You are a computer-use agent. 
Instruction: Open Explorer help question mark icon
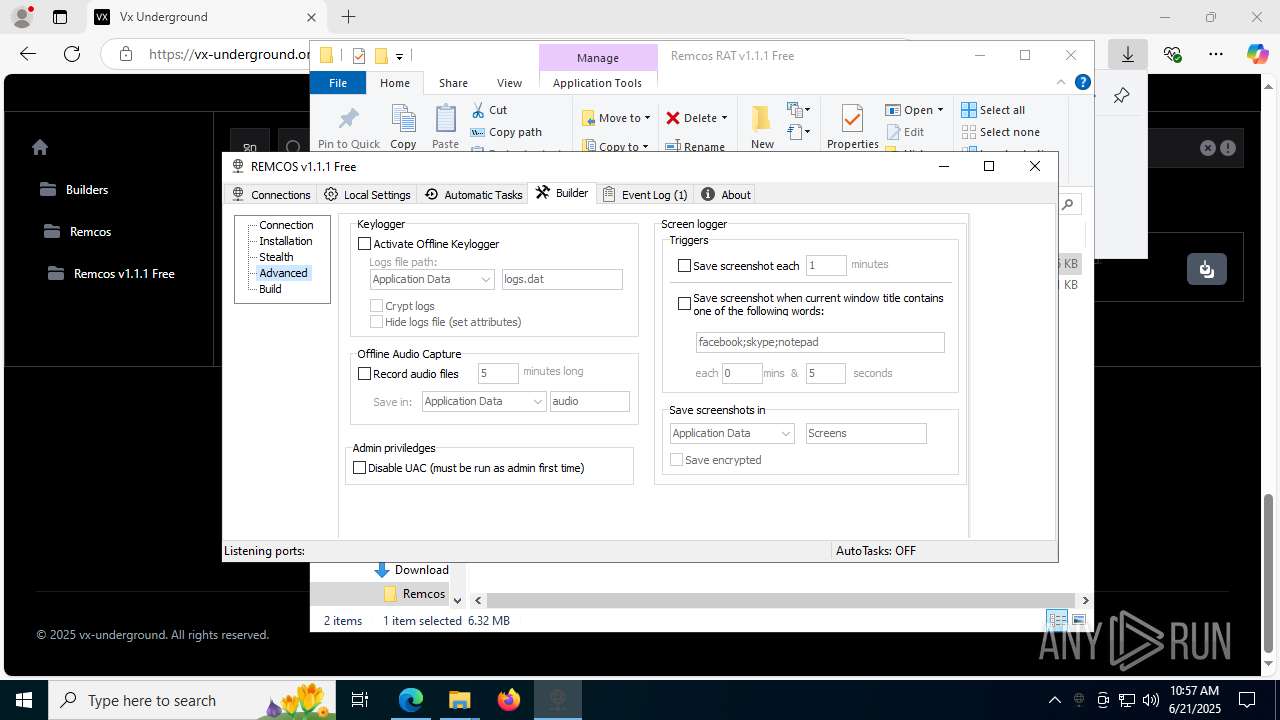coord(1082,82)
